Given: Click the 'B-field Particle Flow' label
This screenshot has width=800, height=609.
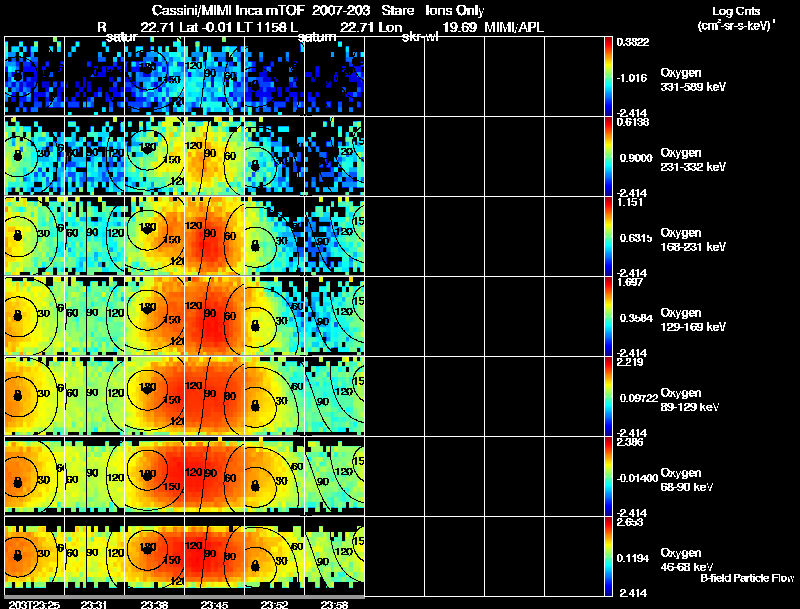Looking at the screenshot, I should (x=747, y=578).
